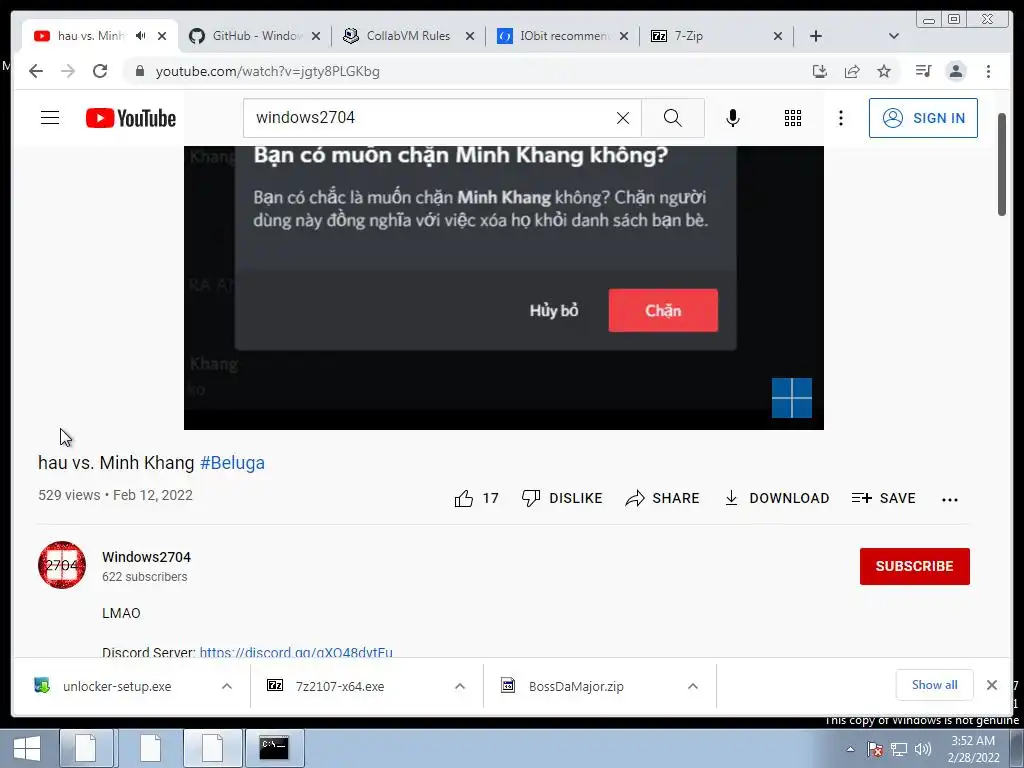
Task: Expand BossDaMajor.zip download options
Action: pos(693,686)
